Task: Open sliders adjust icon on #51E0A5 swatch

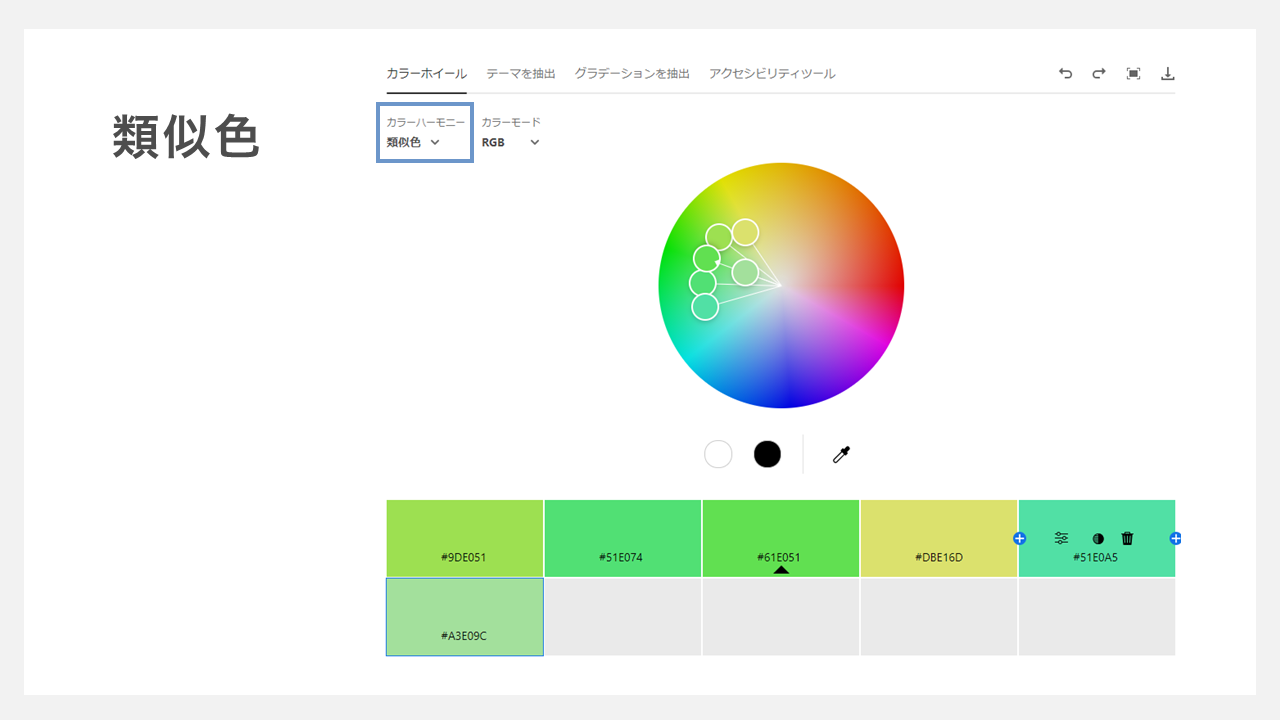Action: click(x=1061, y=538)
